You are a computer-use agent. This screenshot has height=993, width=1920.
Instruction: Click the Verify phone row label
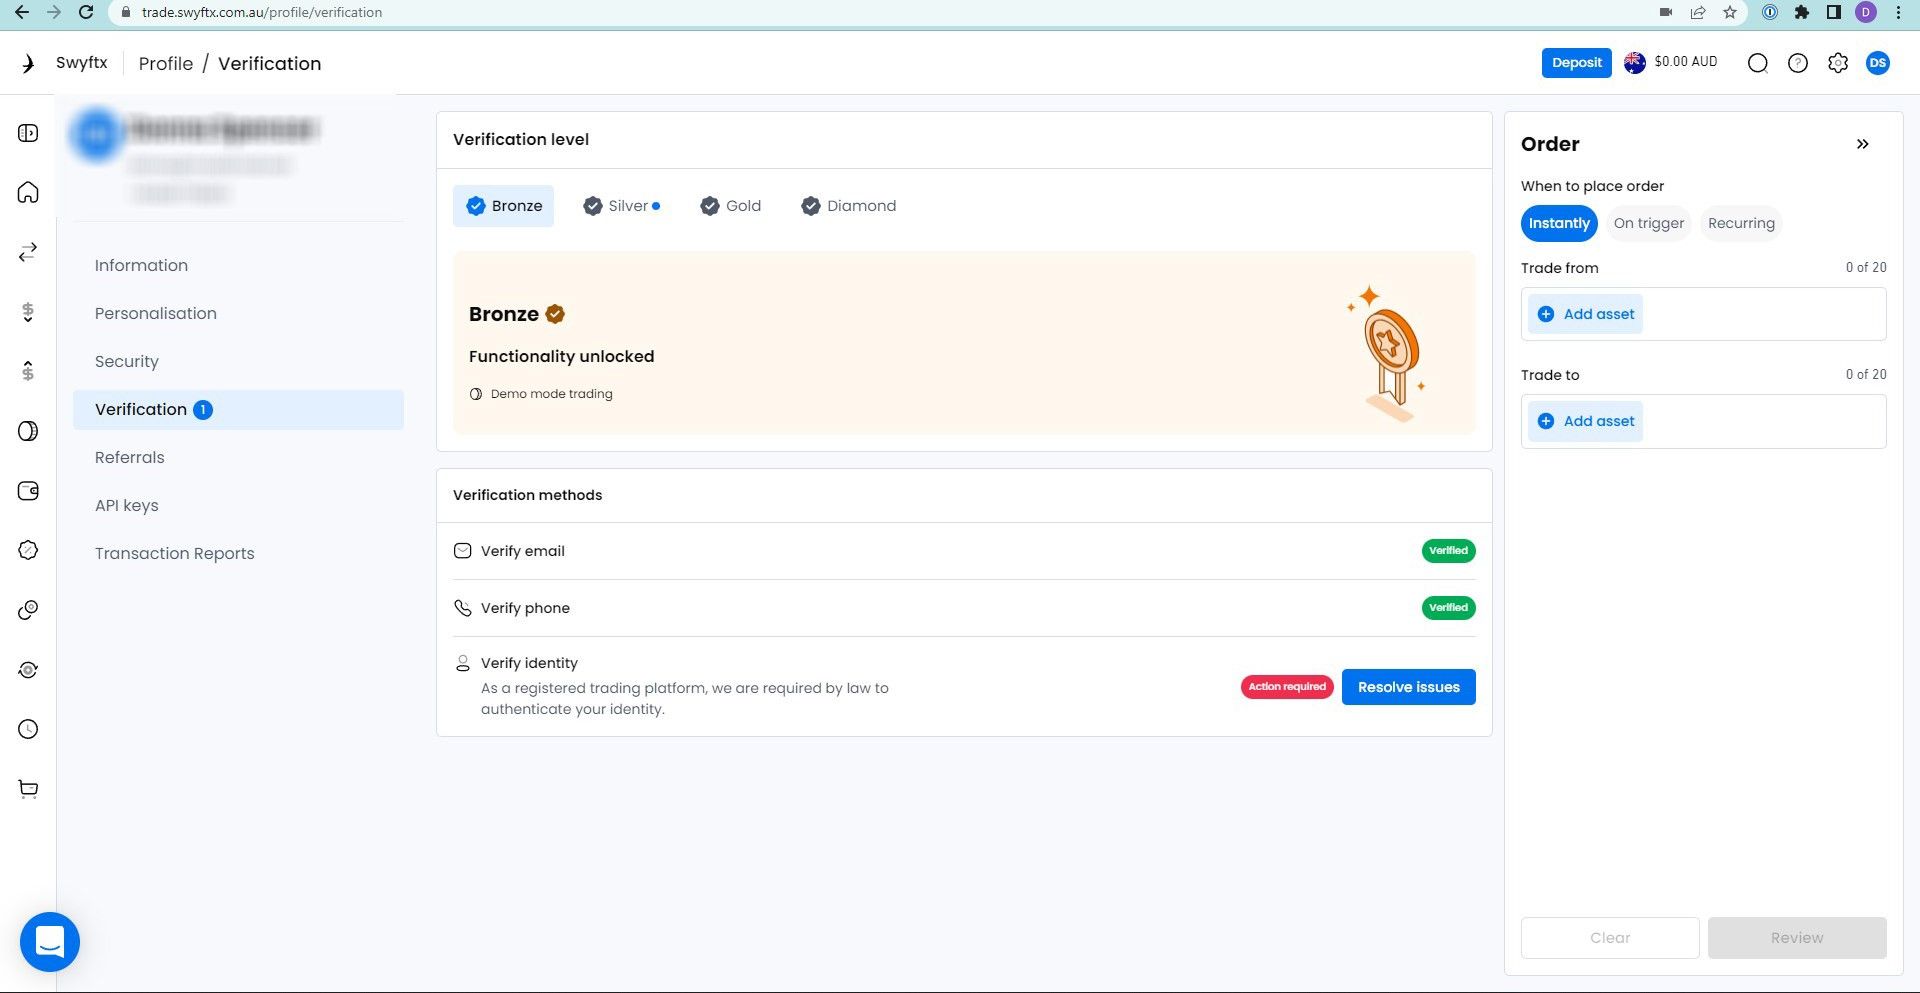click(x=525, y=608)
